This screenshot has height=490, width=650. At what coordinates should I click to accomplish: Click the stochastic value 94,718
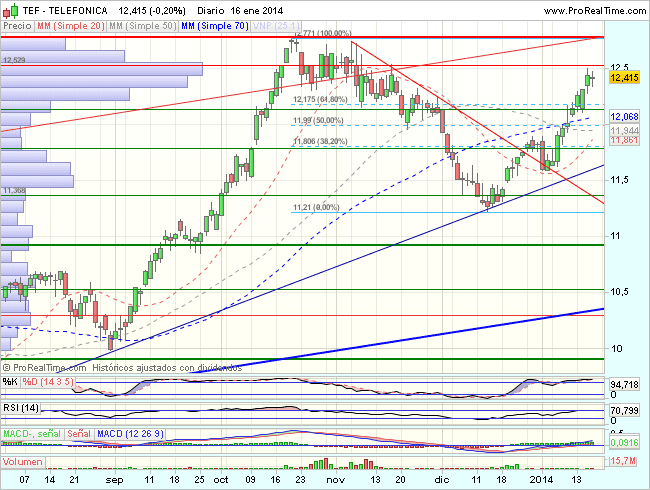pos(624,385)
